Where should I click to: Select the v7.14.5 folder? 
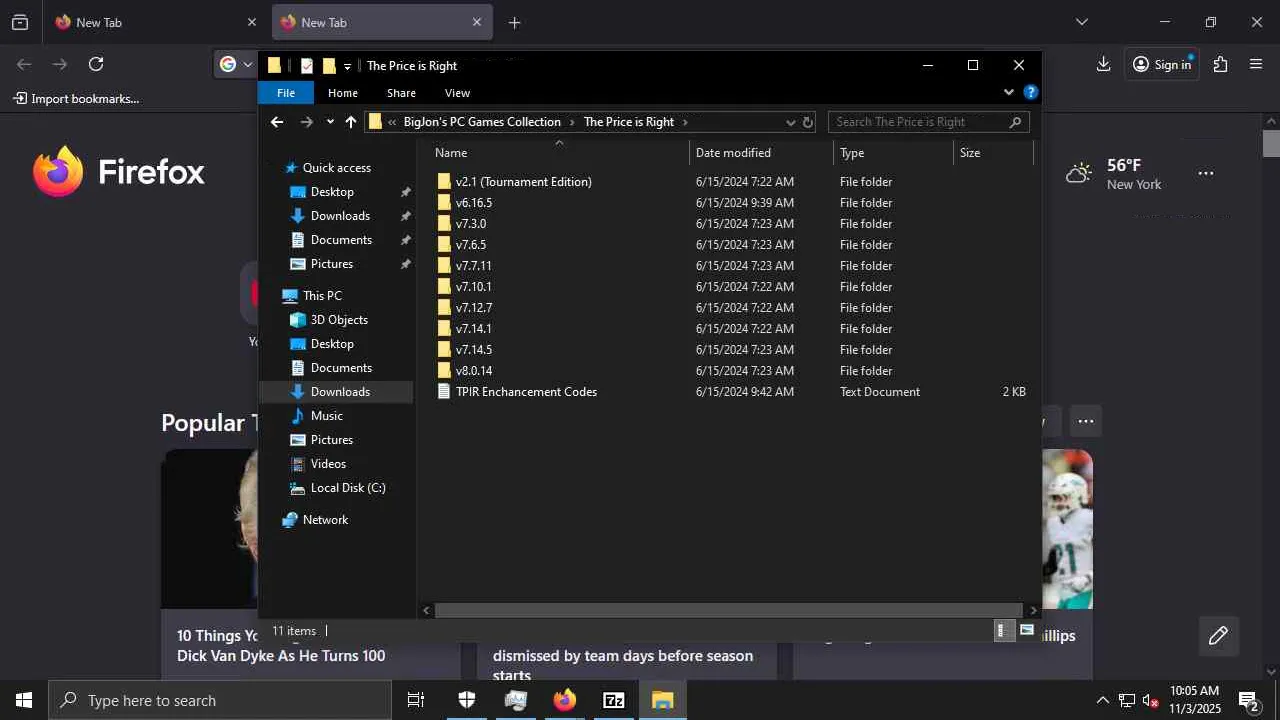pyautogui.click(x=473, y=350)
